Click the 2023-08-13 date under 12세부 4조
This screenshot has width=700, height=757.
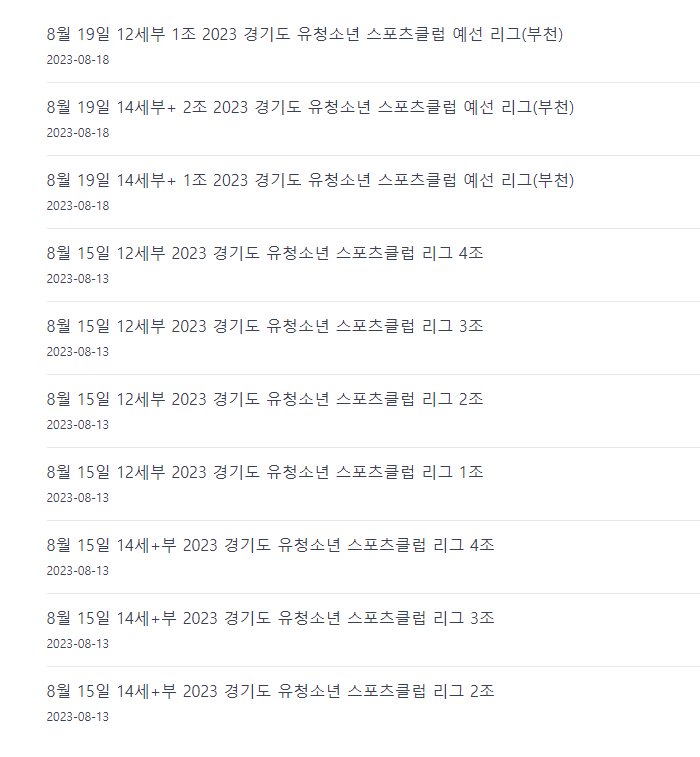[78, 279]
